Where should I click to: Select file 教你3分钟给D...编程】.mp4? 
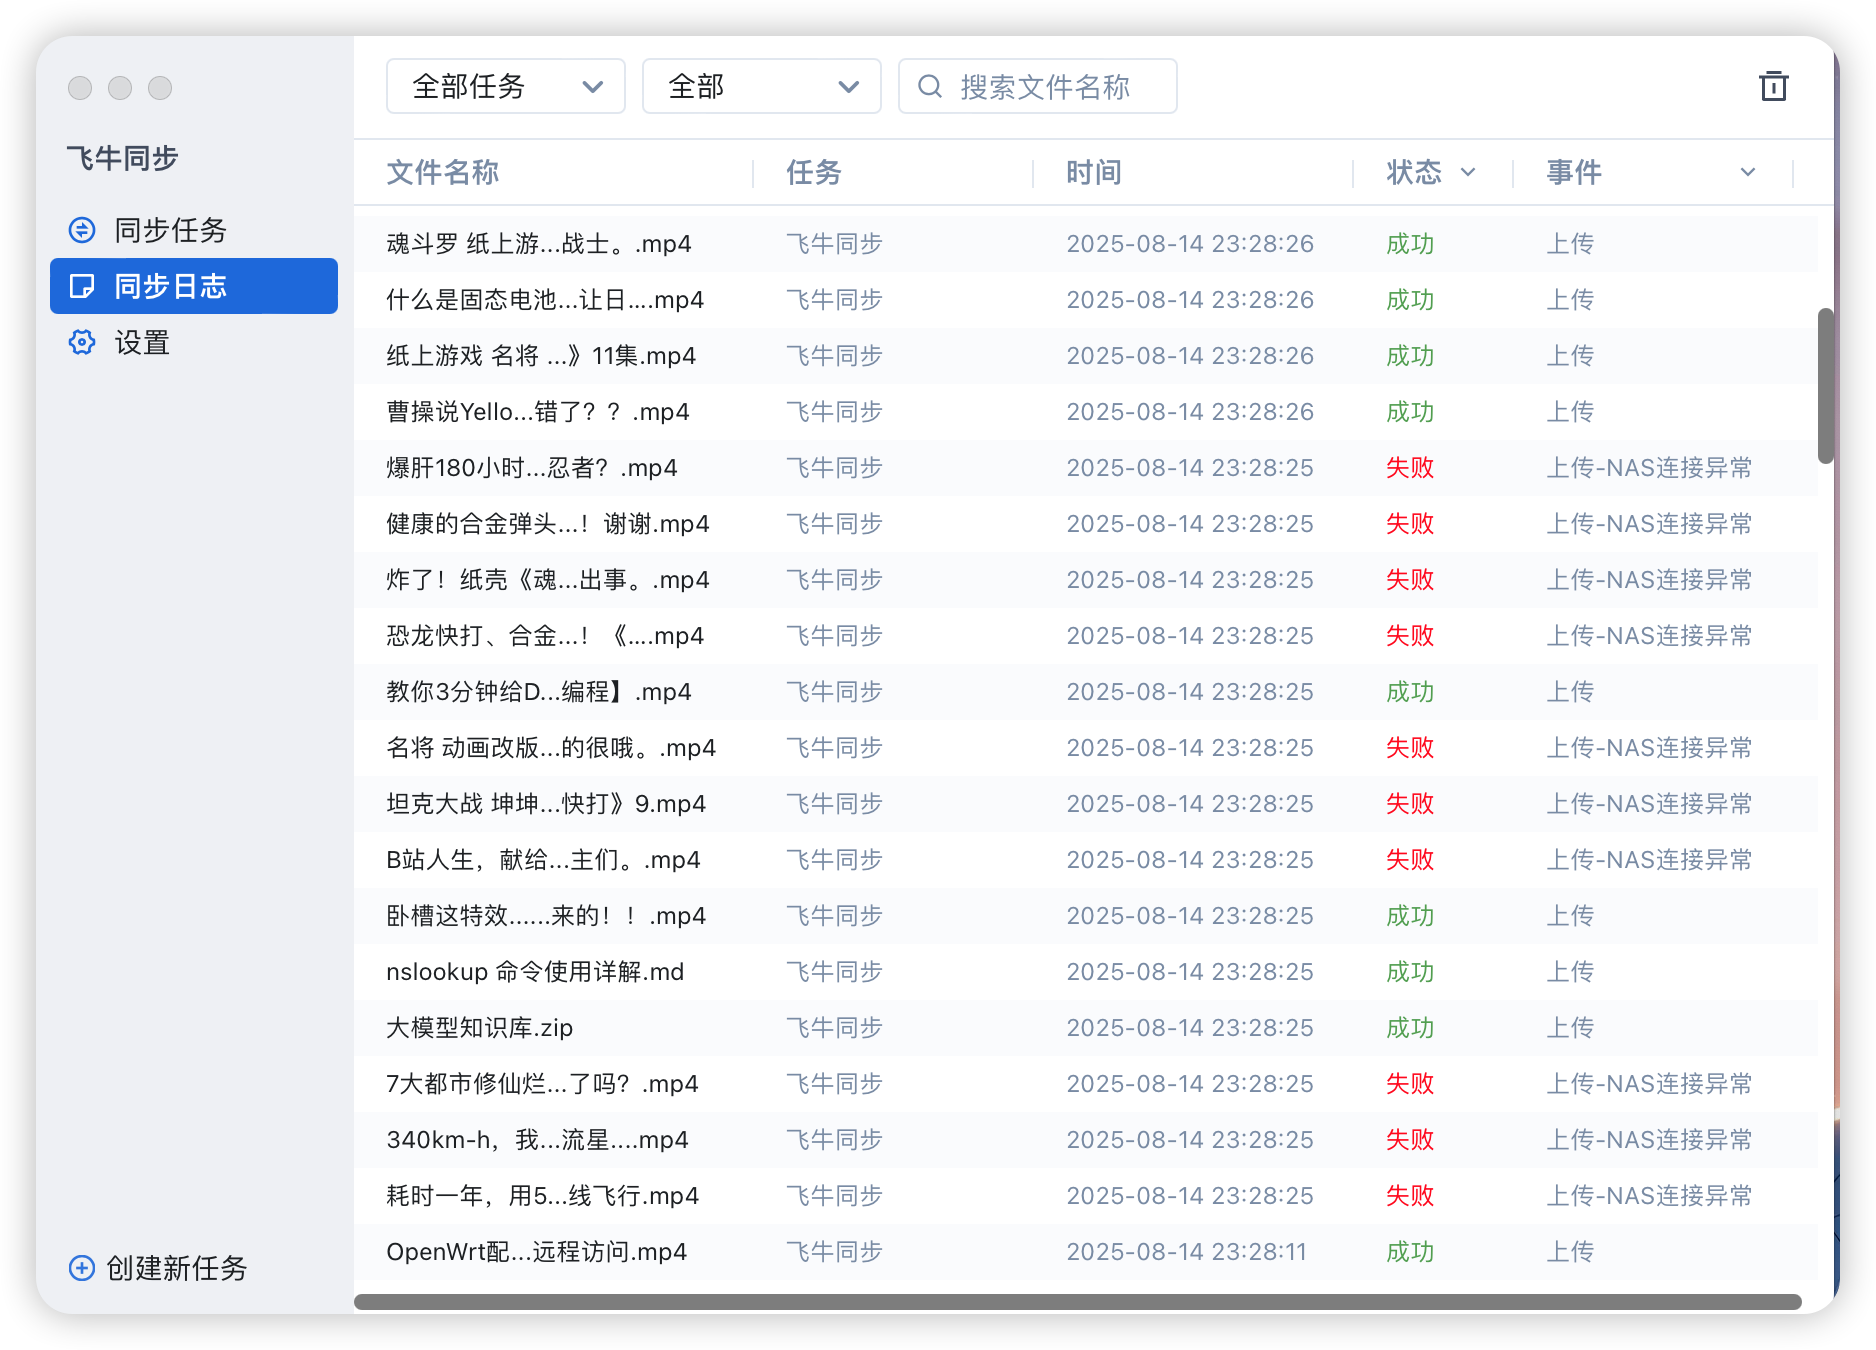coord(539,692)
